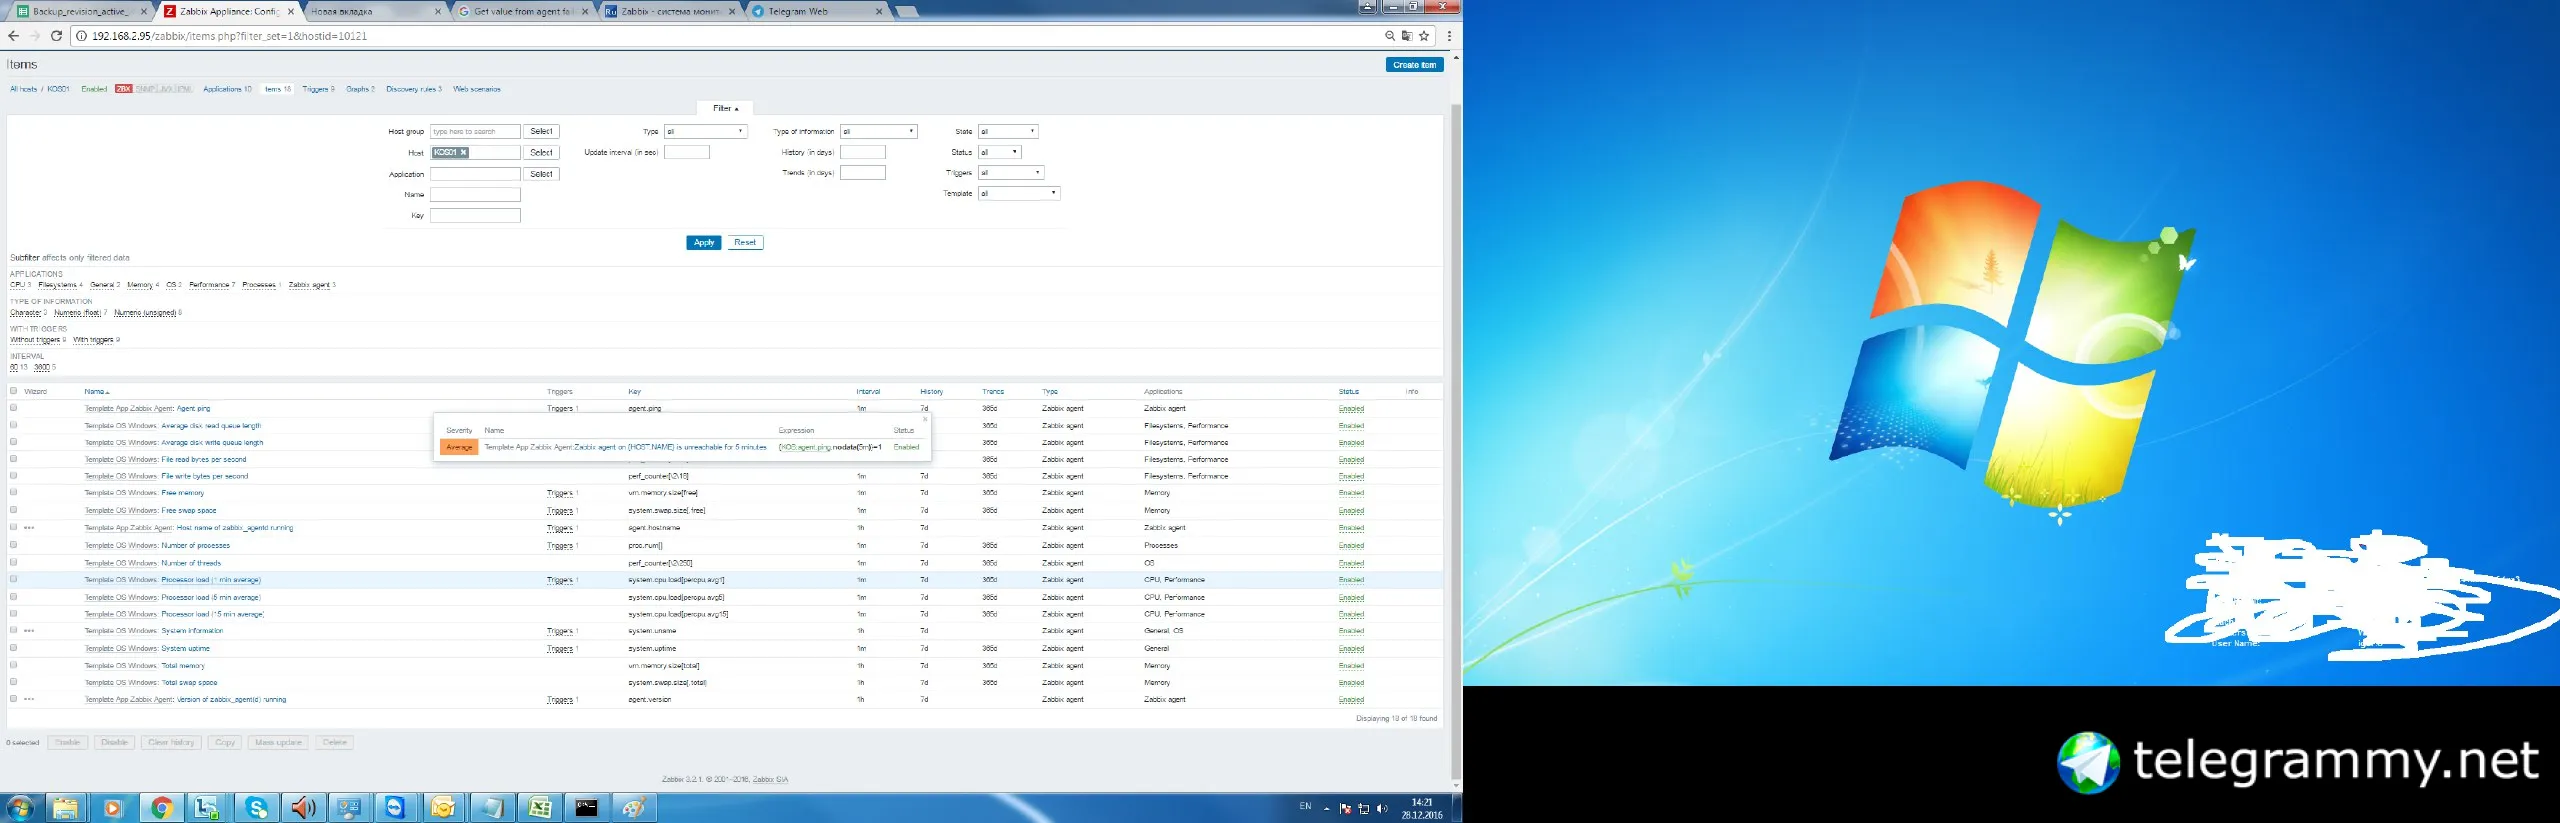Open wizard dots menu for System information item
This screenshot has width=2560, height=823.
click(x=29, y=631)
